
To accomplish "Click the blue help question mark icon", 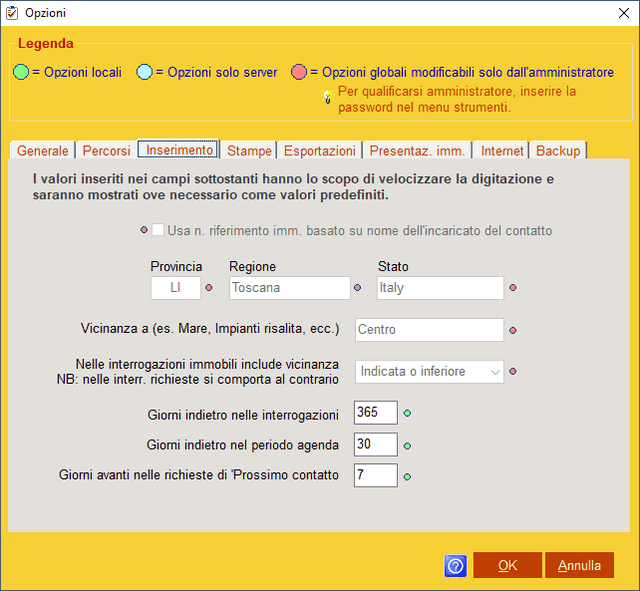I will click(455, 566).
